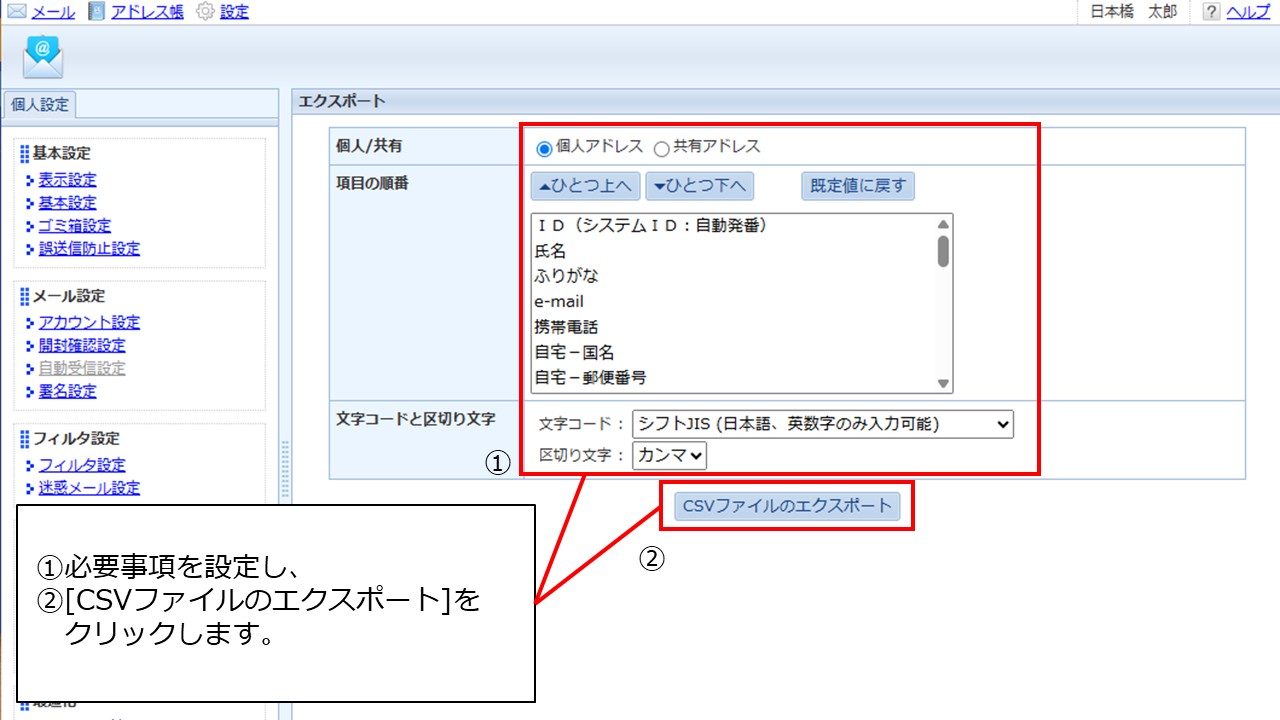Click the list scrollbar down arrow
The image size is (1280, 720).
(943, 383)
